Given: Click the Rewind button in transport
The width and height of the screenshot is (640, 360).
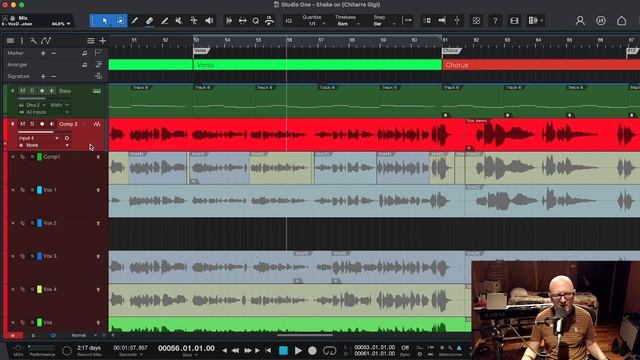Looking at the screenshot, I should pyautogui.click(x=236, y=350).
